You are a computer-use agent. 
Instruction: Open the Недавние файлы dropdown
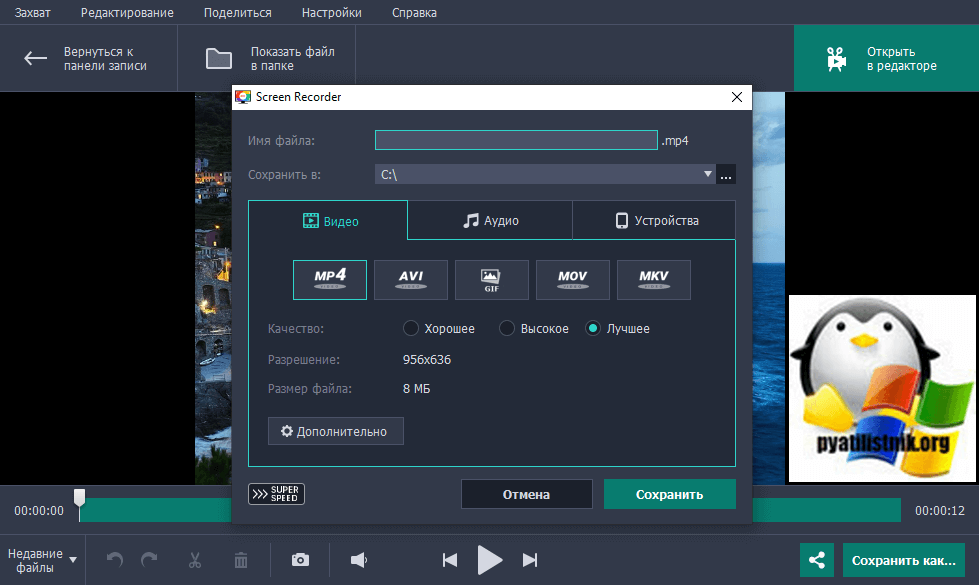(41, 560)
